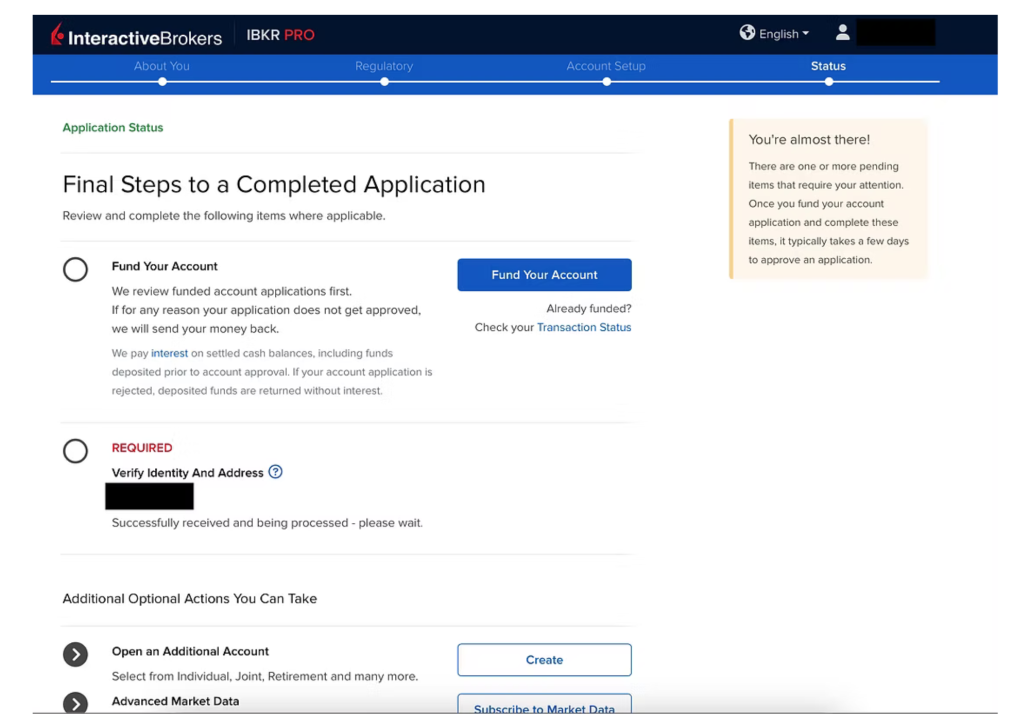Click the 'Advanced Market Data' title
The image size is (1030, 728).
click(175, 701)
